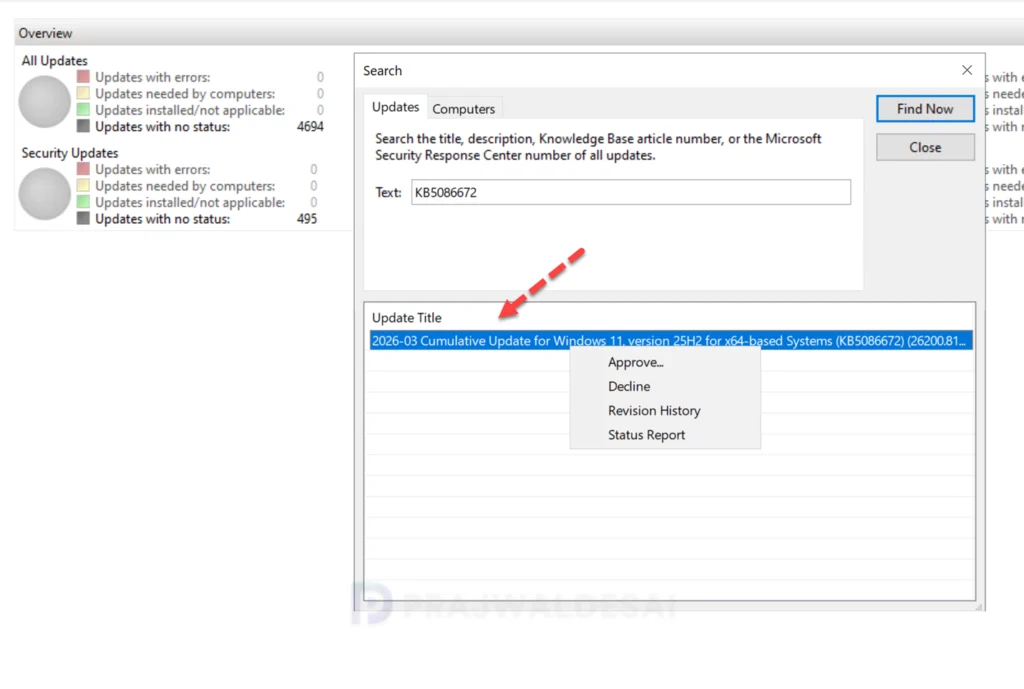Click the Find Now button
Viewport: 1024px width, 689px height.
tap(925, 109)
